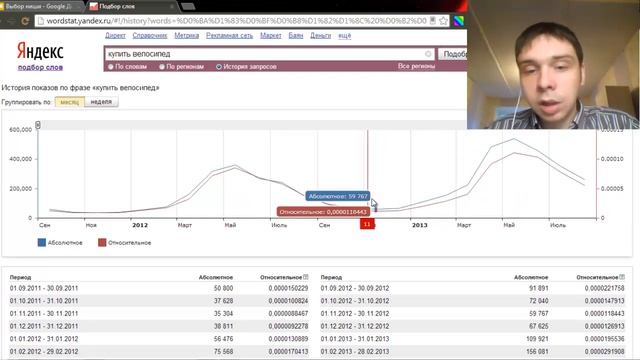Open the 'Справочник' link

pyautogui.click(x=150, y=36)
